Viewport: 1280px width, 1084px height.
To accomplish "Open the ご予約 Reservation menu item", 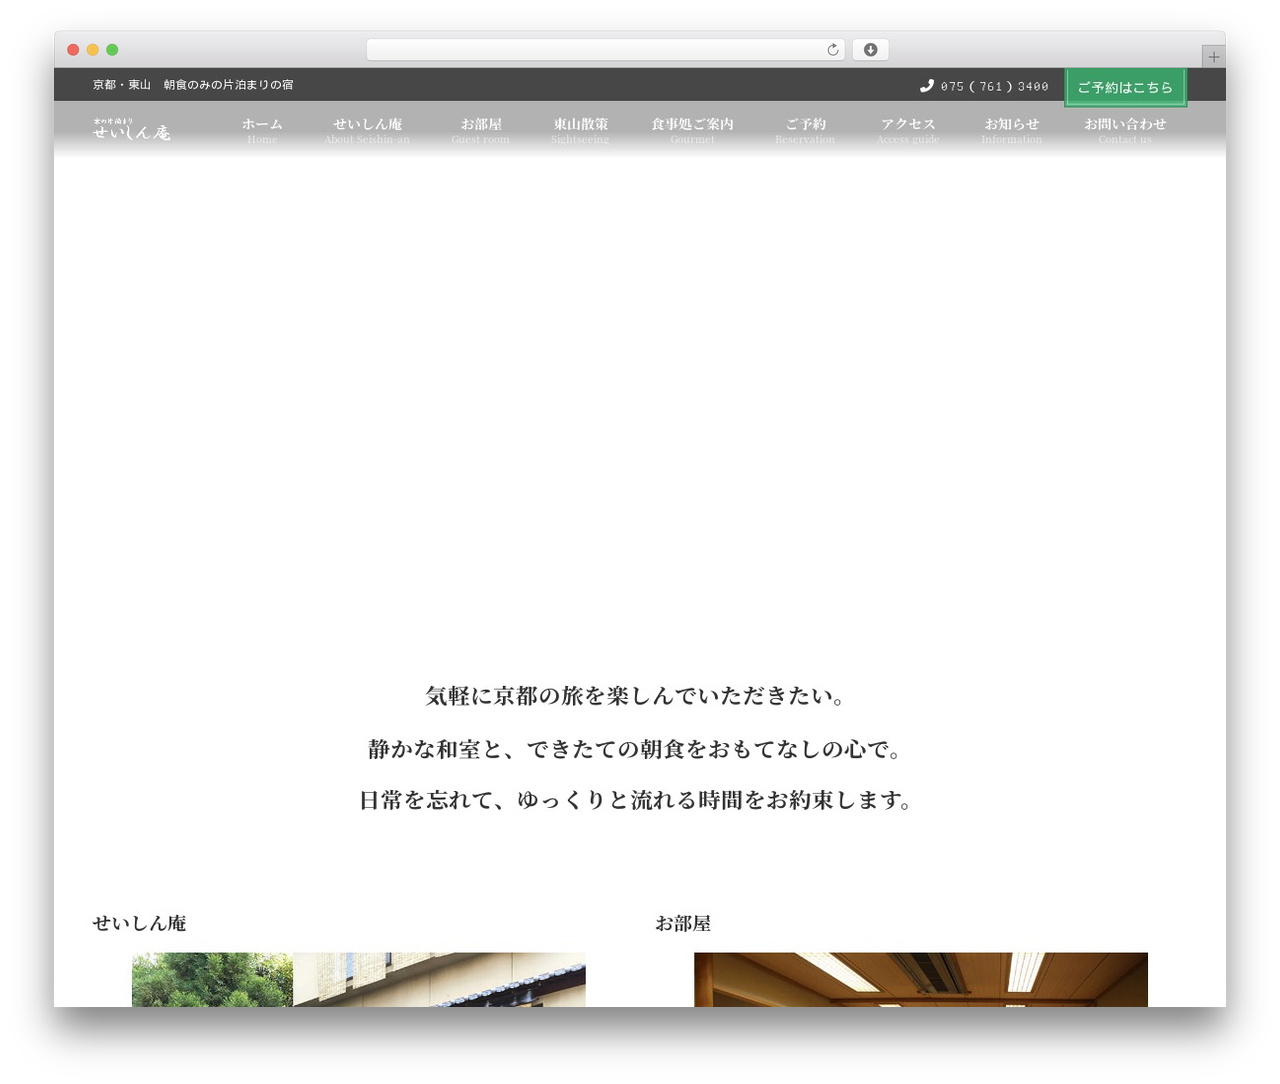I will click(x=805, y=130).
